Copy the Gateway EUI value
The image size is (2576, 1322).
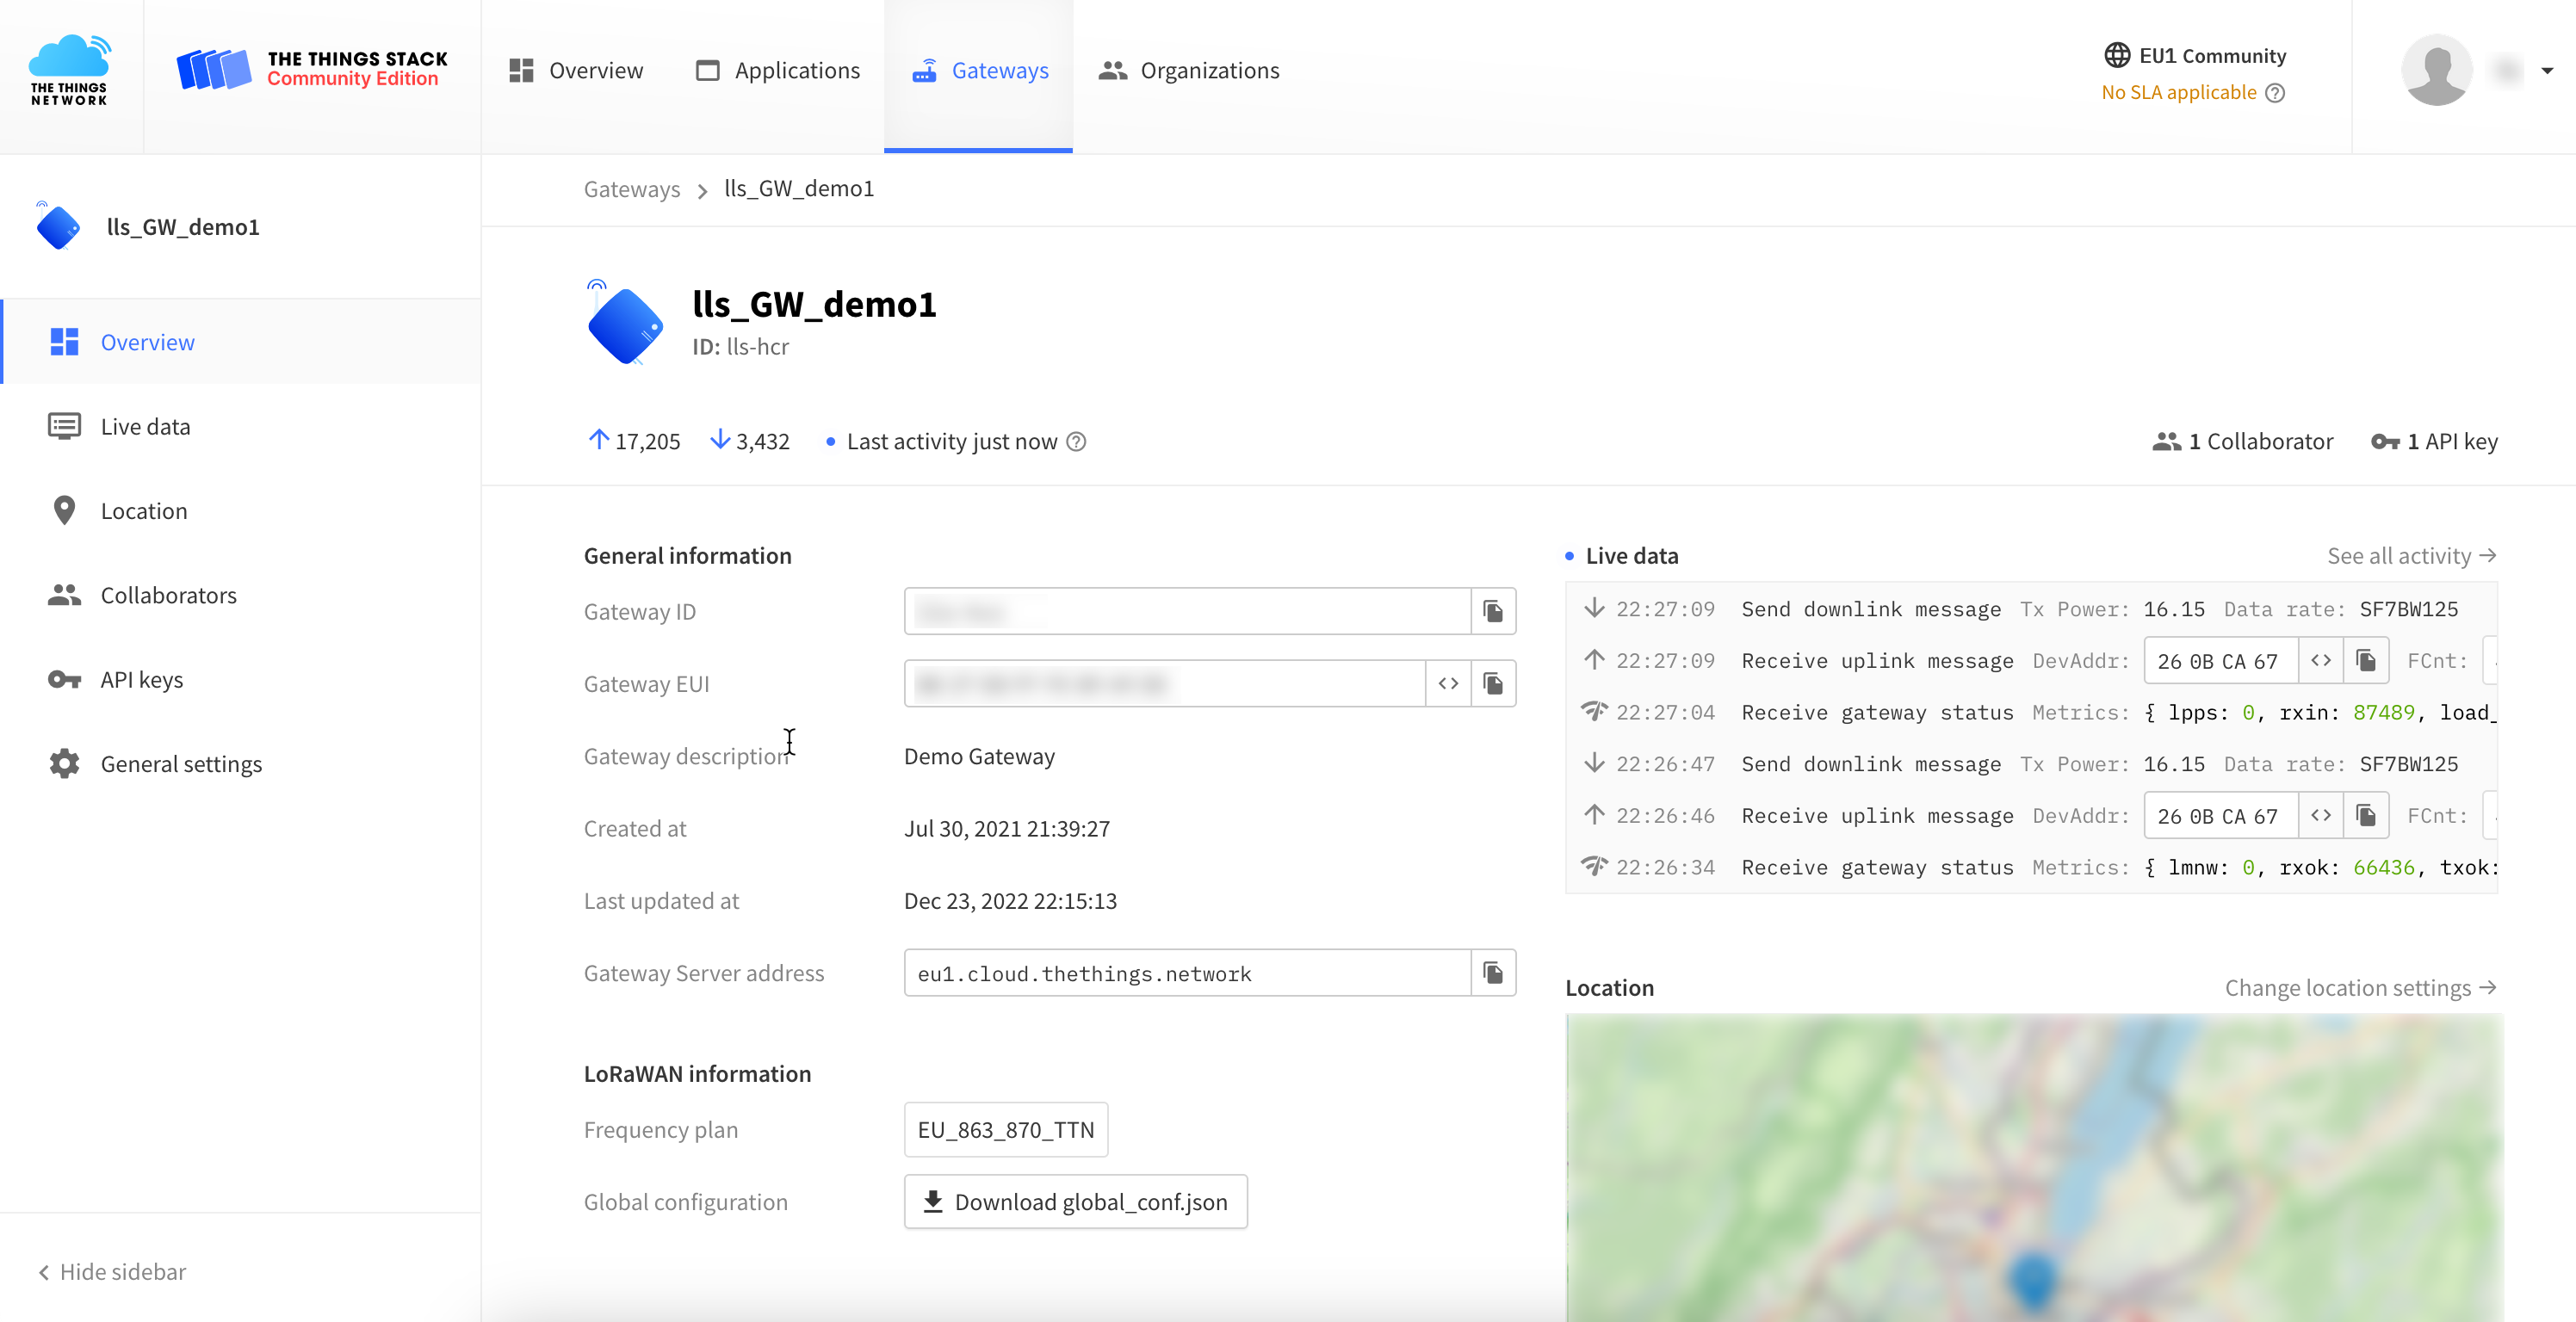(x=1493, y=684)
